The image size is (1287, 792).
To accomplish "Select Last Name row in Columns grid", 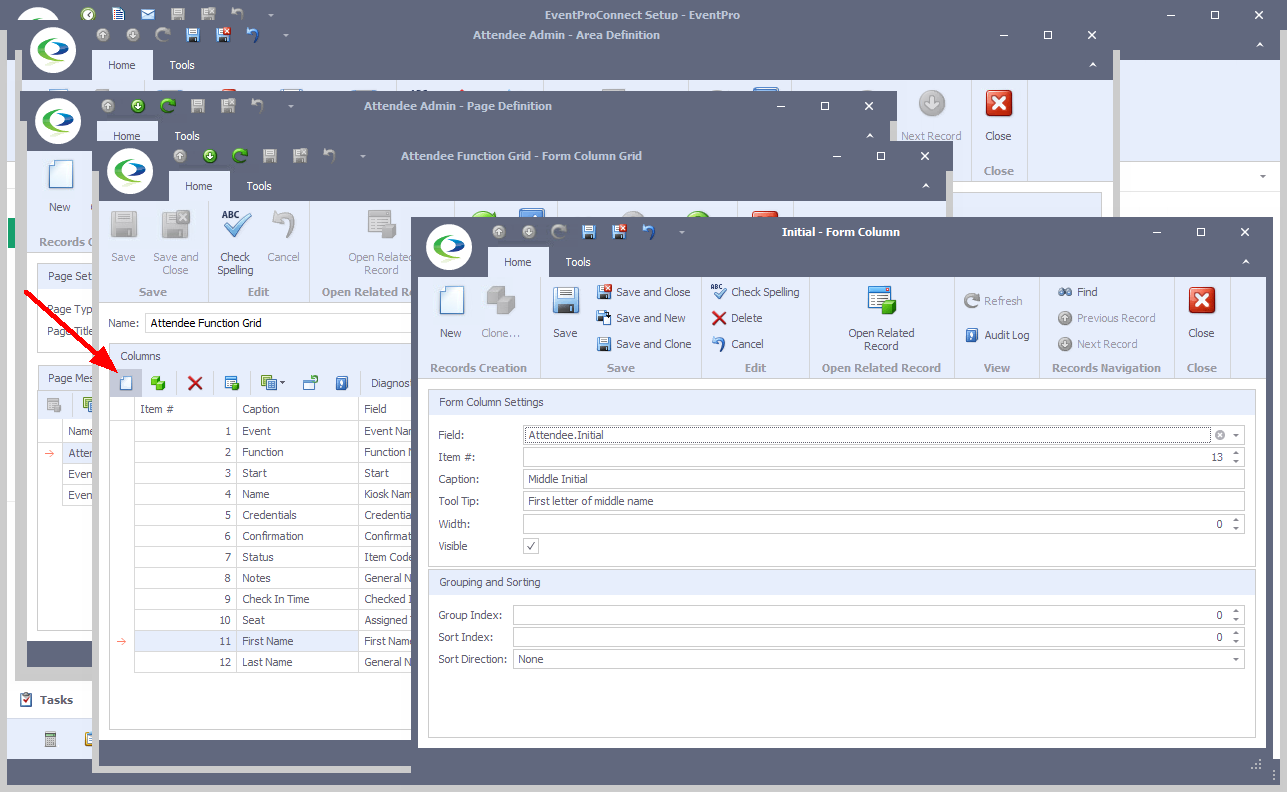I will [272, 662].
